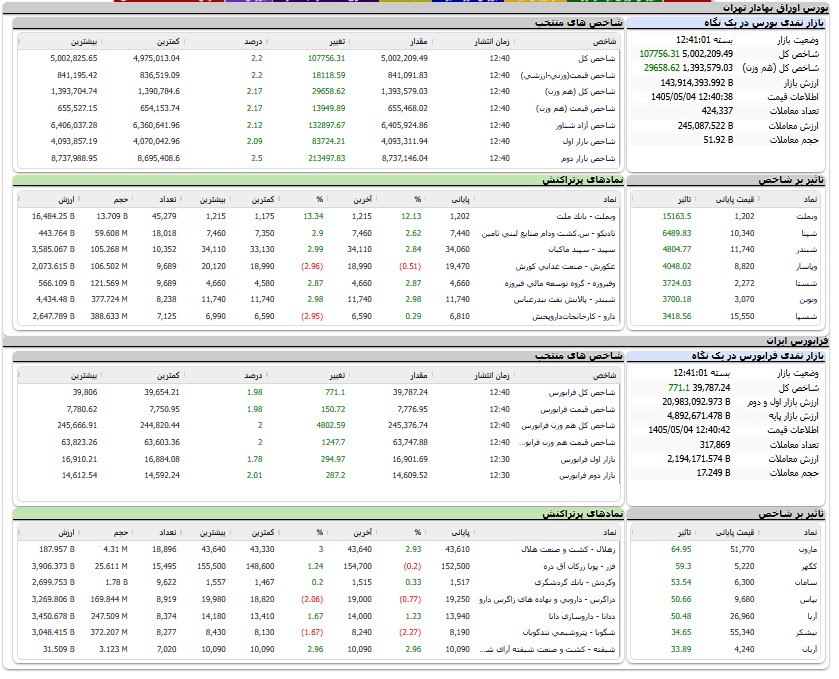Image resolution: width=839 pixels, height=679 pixels.
Task: Select the 'شبندر - پالایش نفت بندرعباس' row
Action: tap(318, 300)
